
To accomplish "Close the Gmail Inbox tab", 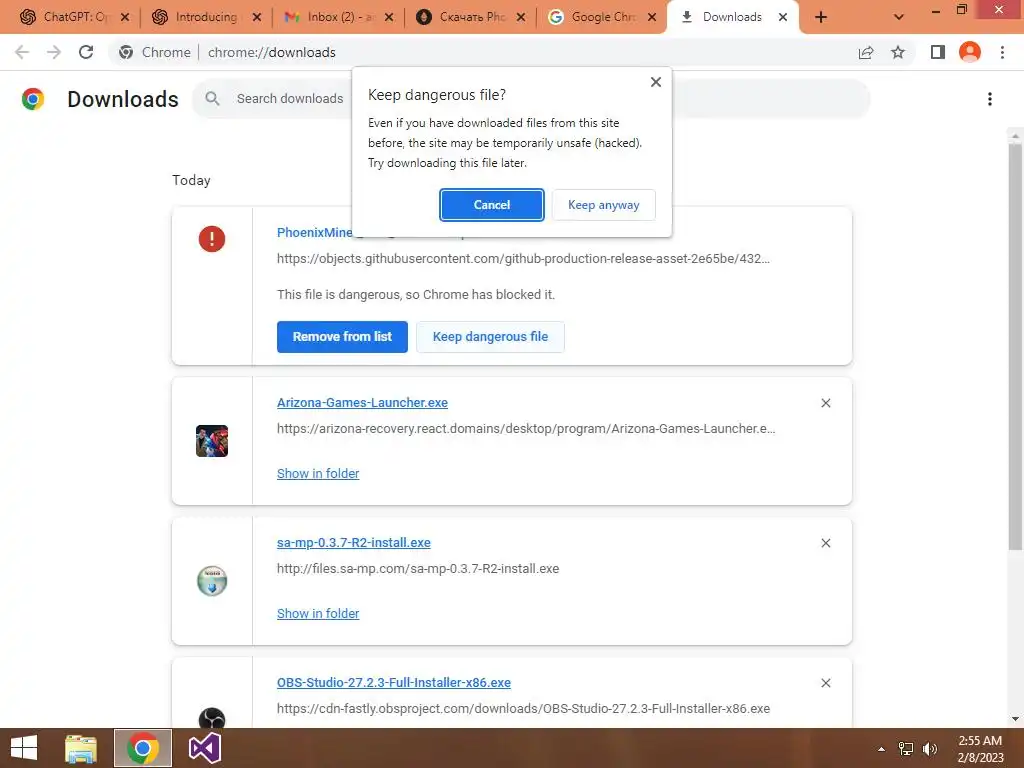I will click(389, 17).
